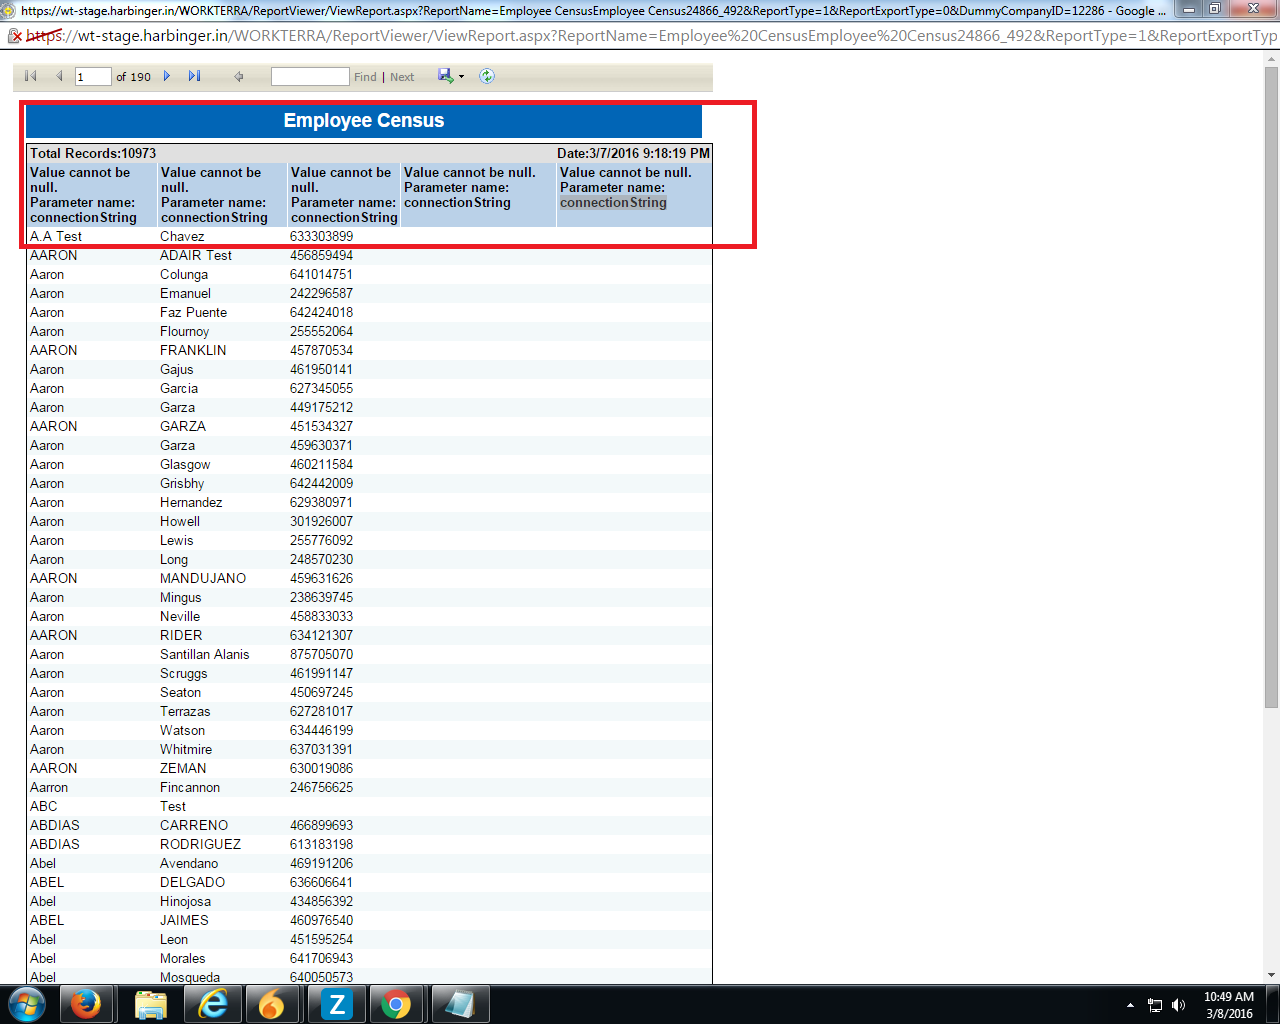This screenshot has width=1280, height=1024.
Task: Click the back to parent report arrow
Action: coord(239,76)
